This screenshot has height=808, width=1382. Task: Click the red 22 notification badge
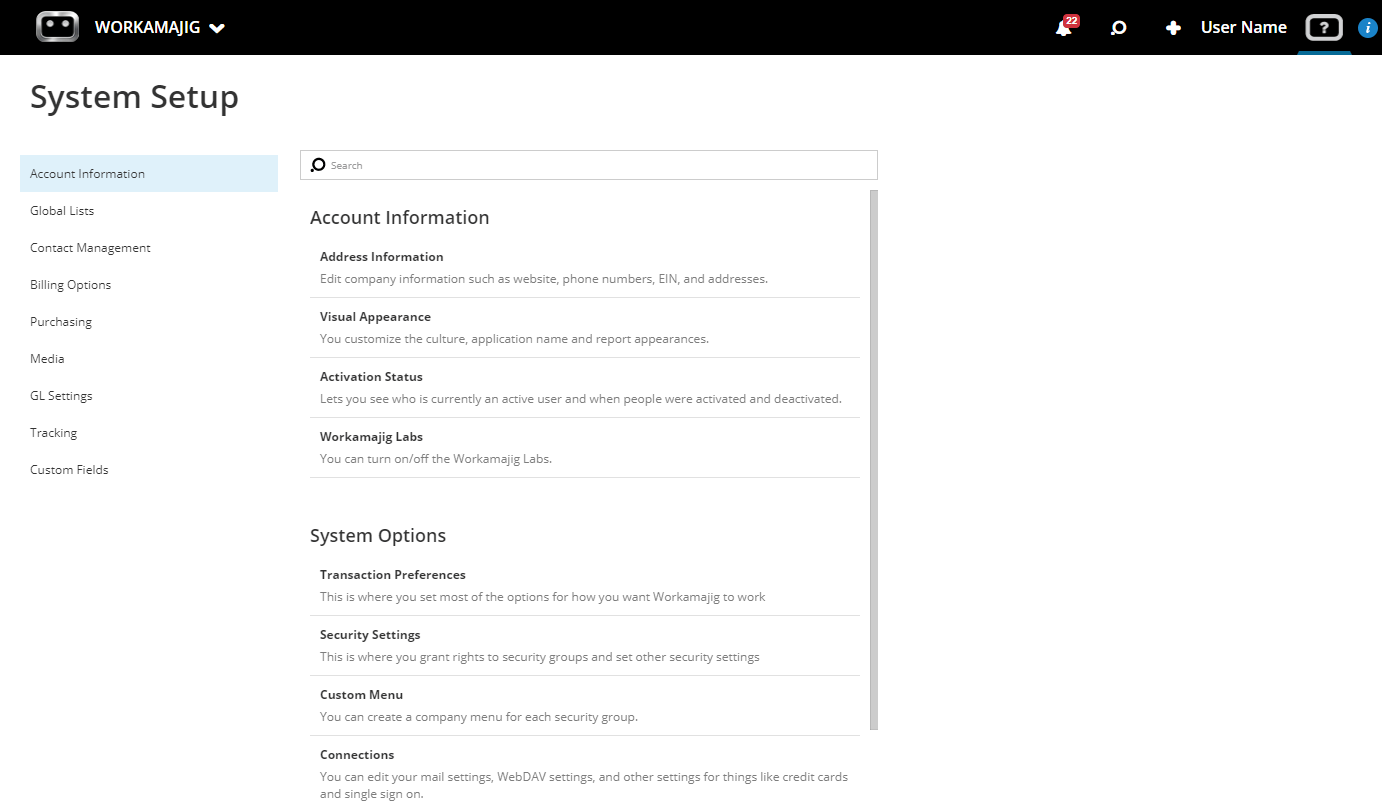coord(1072,20)
